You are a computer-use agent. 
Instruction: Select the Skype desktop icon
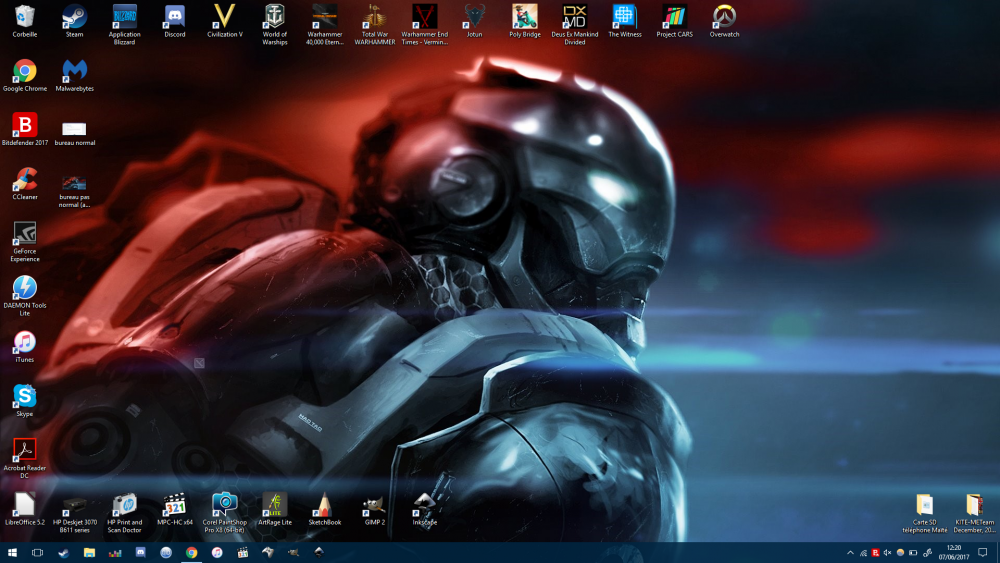tap(24, 396)
